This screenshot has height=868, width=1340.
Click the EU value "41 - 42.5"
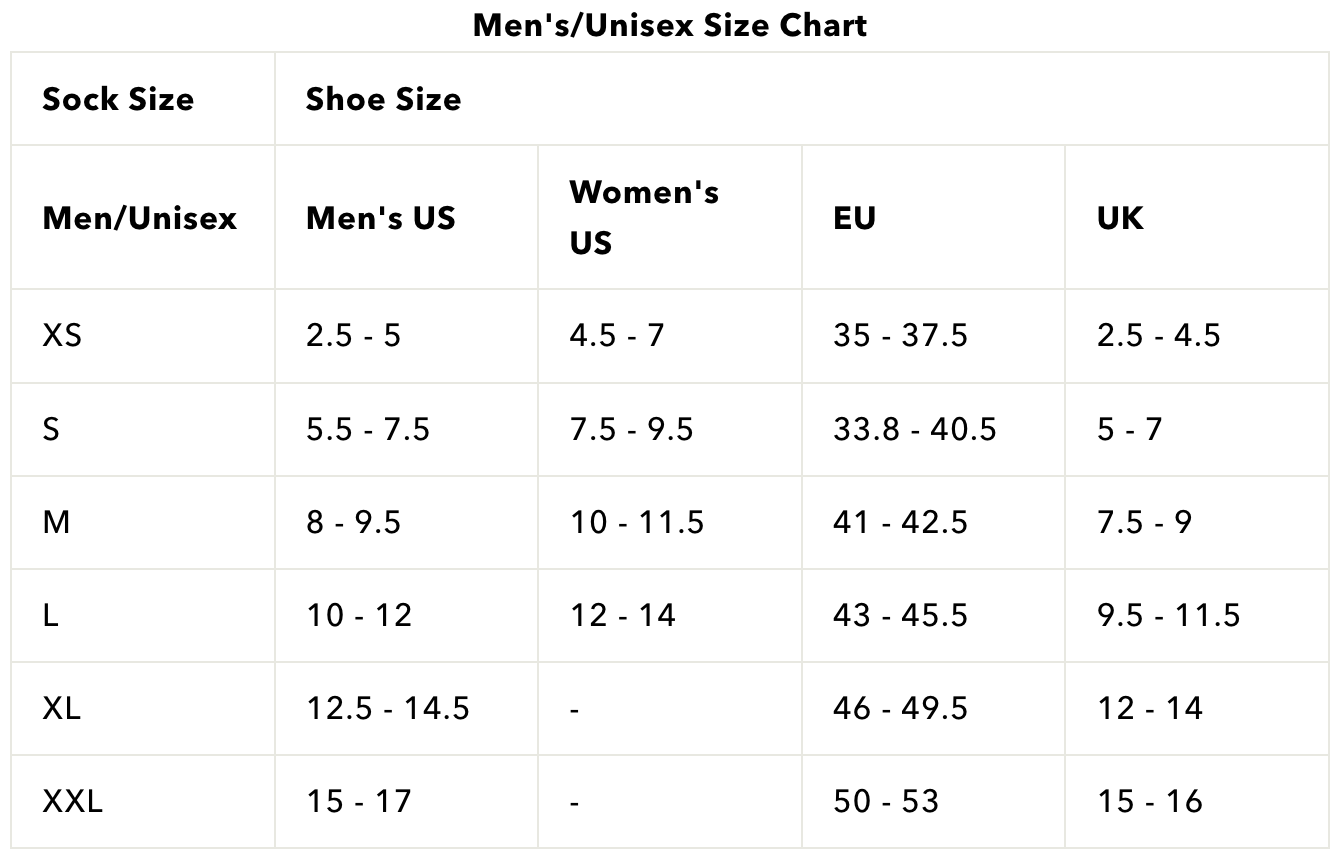pos(900,522)
